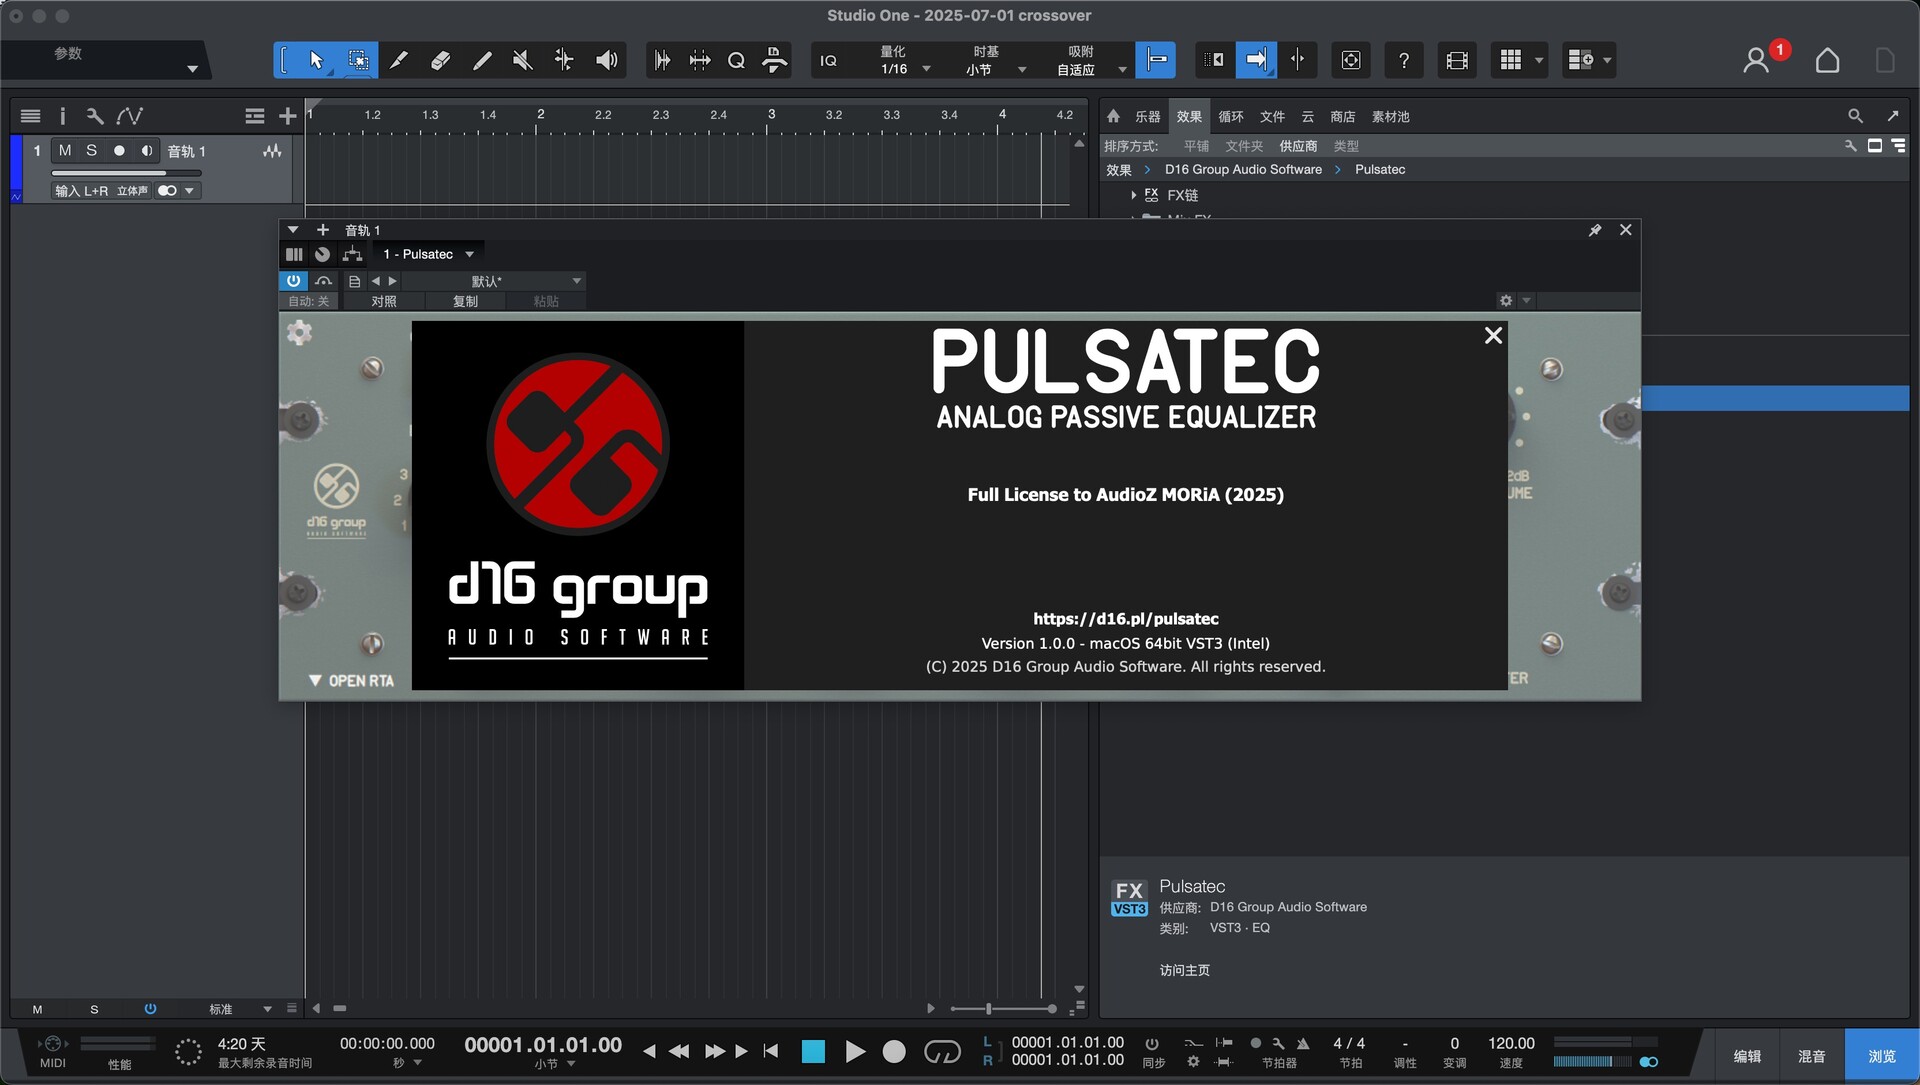The image size is (1920, 1085).
Task: Open snap 自适应 dropdown
Action: tap(1091, 69)
